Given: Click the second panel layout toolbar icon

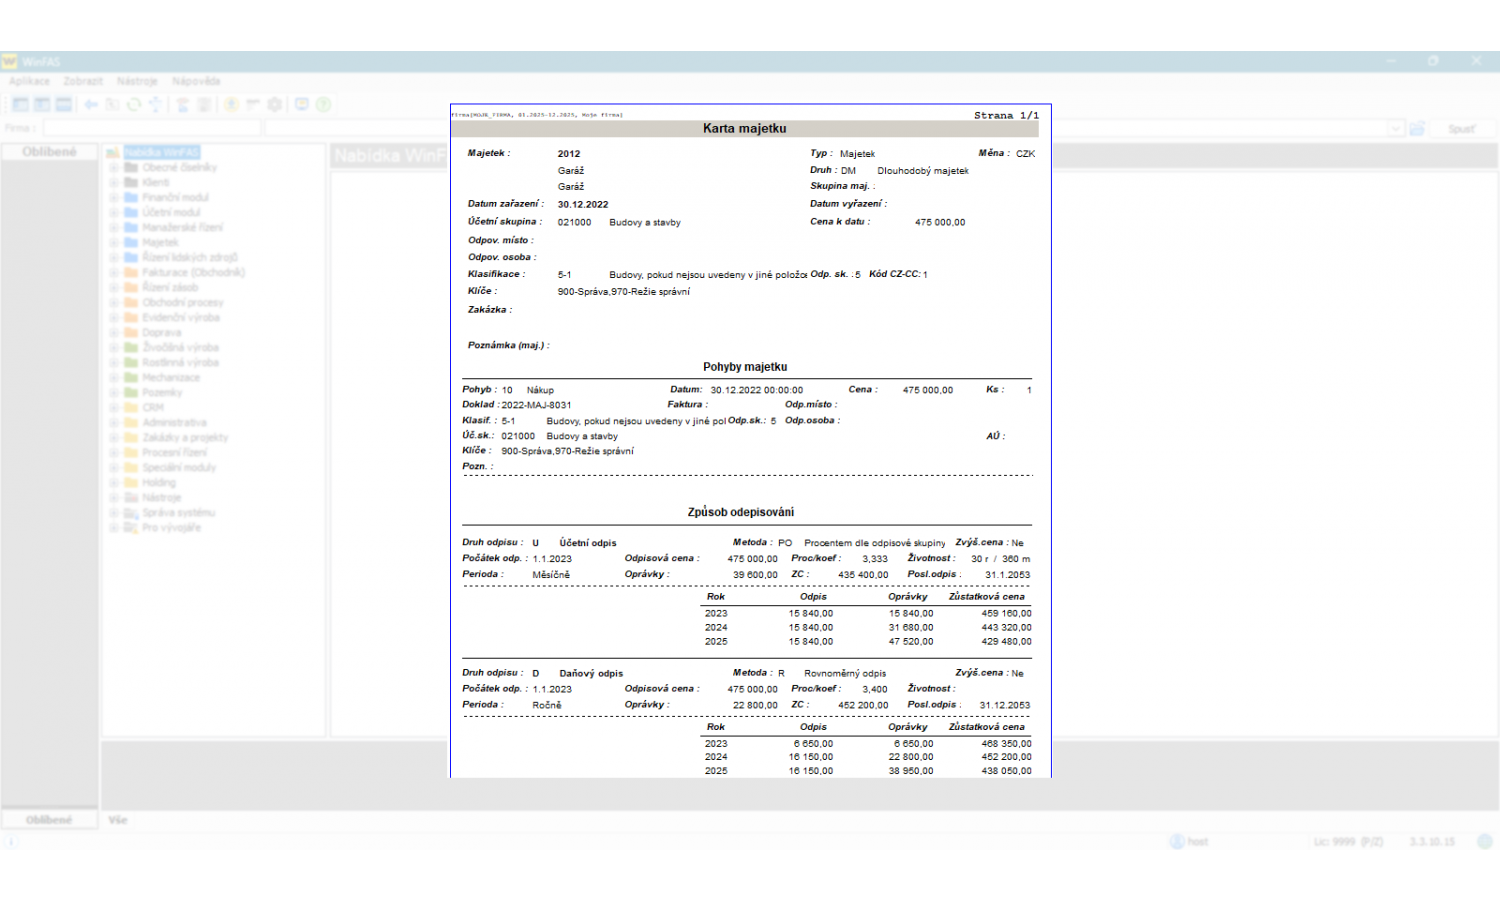Looking at the screenshot, I should click(x=42, y=104).
